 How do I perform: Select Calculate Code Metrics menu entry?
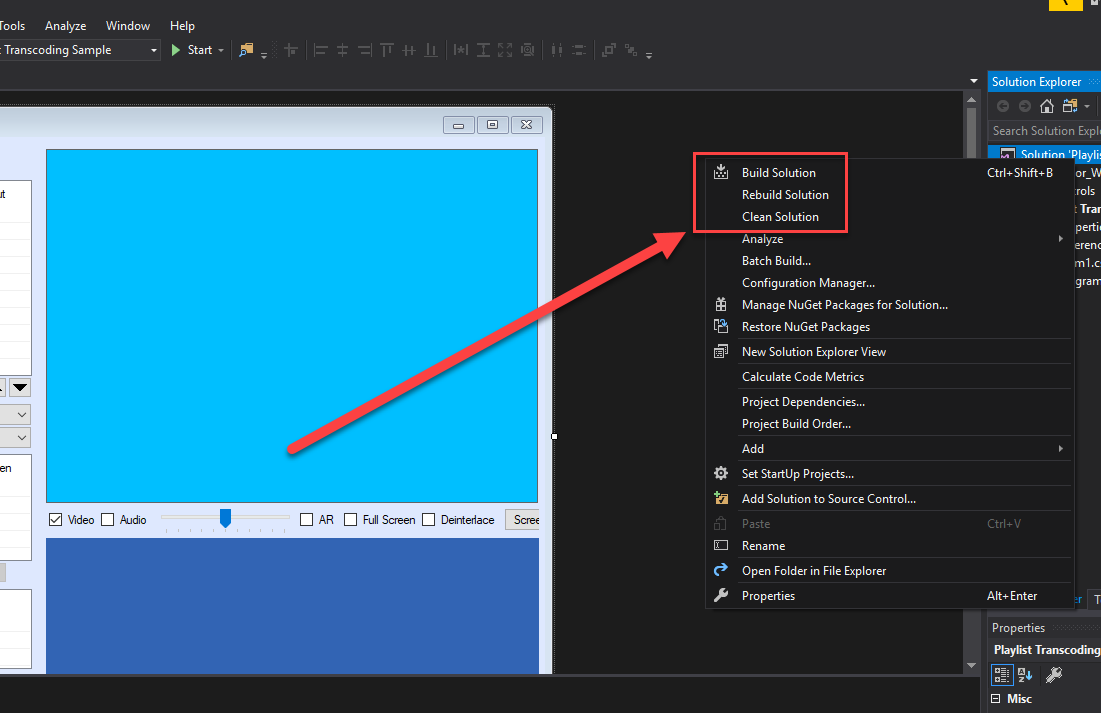(x=890, y=377)
